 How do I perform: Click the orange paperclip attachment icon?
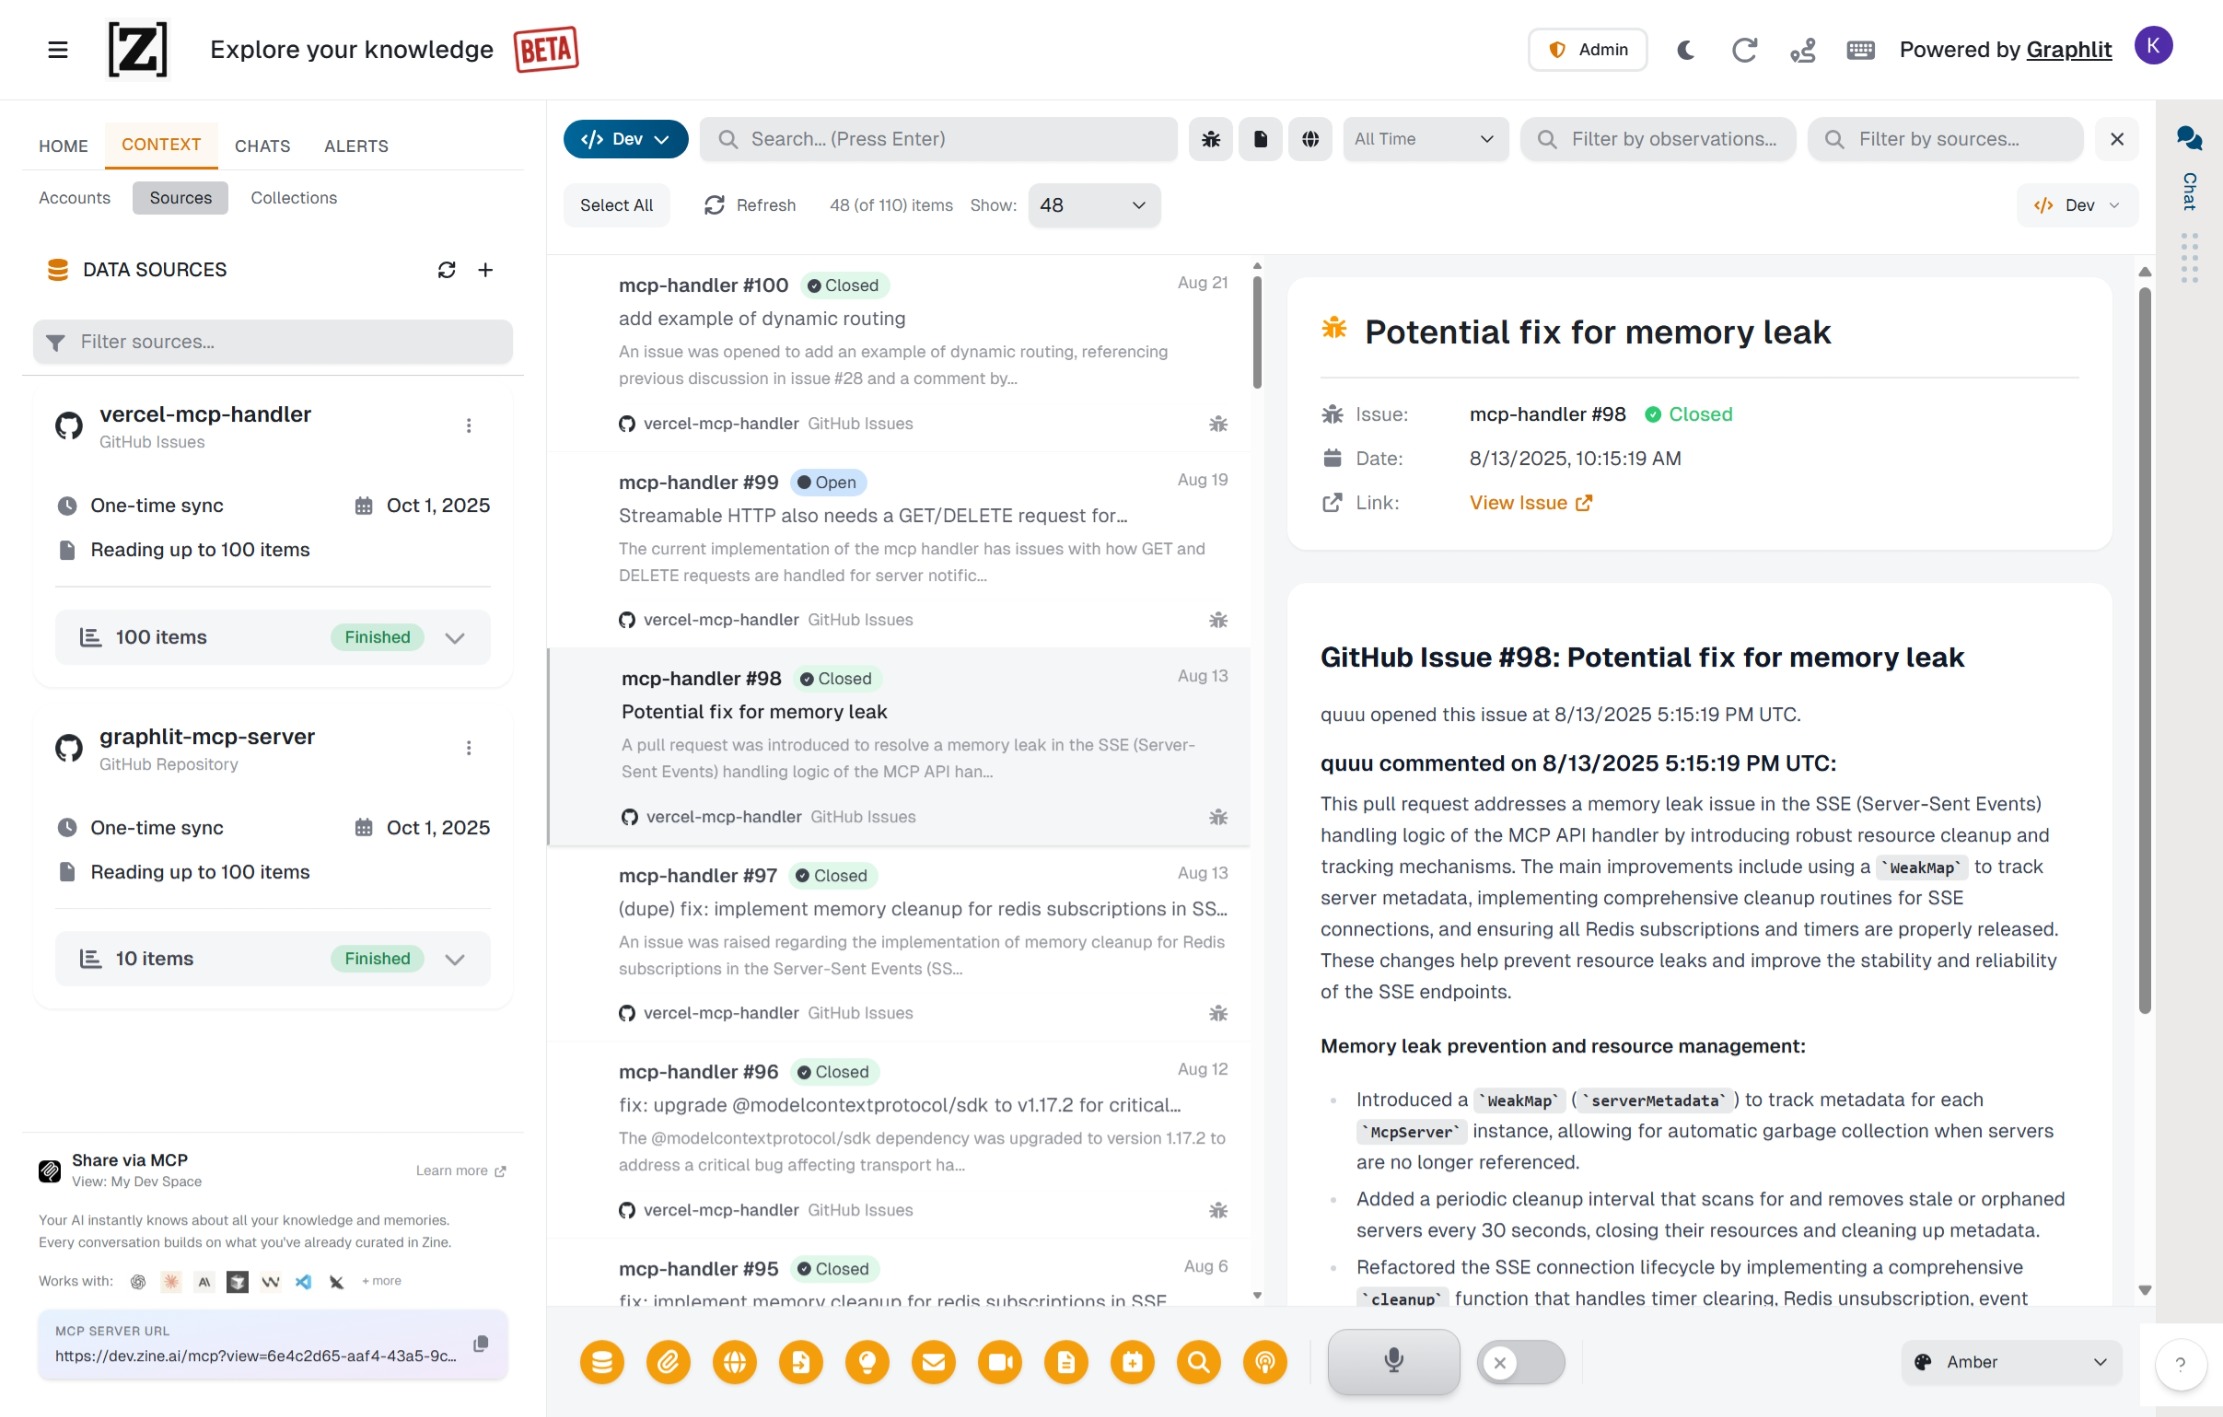[x=668, y=1362]
